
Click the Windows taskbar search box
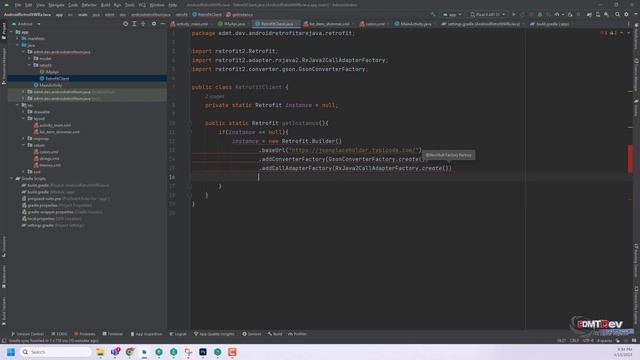[56, 352]
